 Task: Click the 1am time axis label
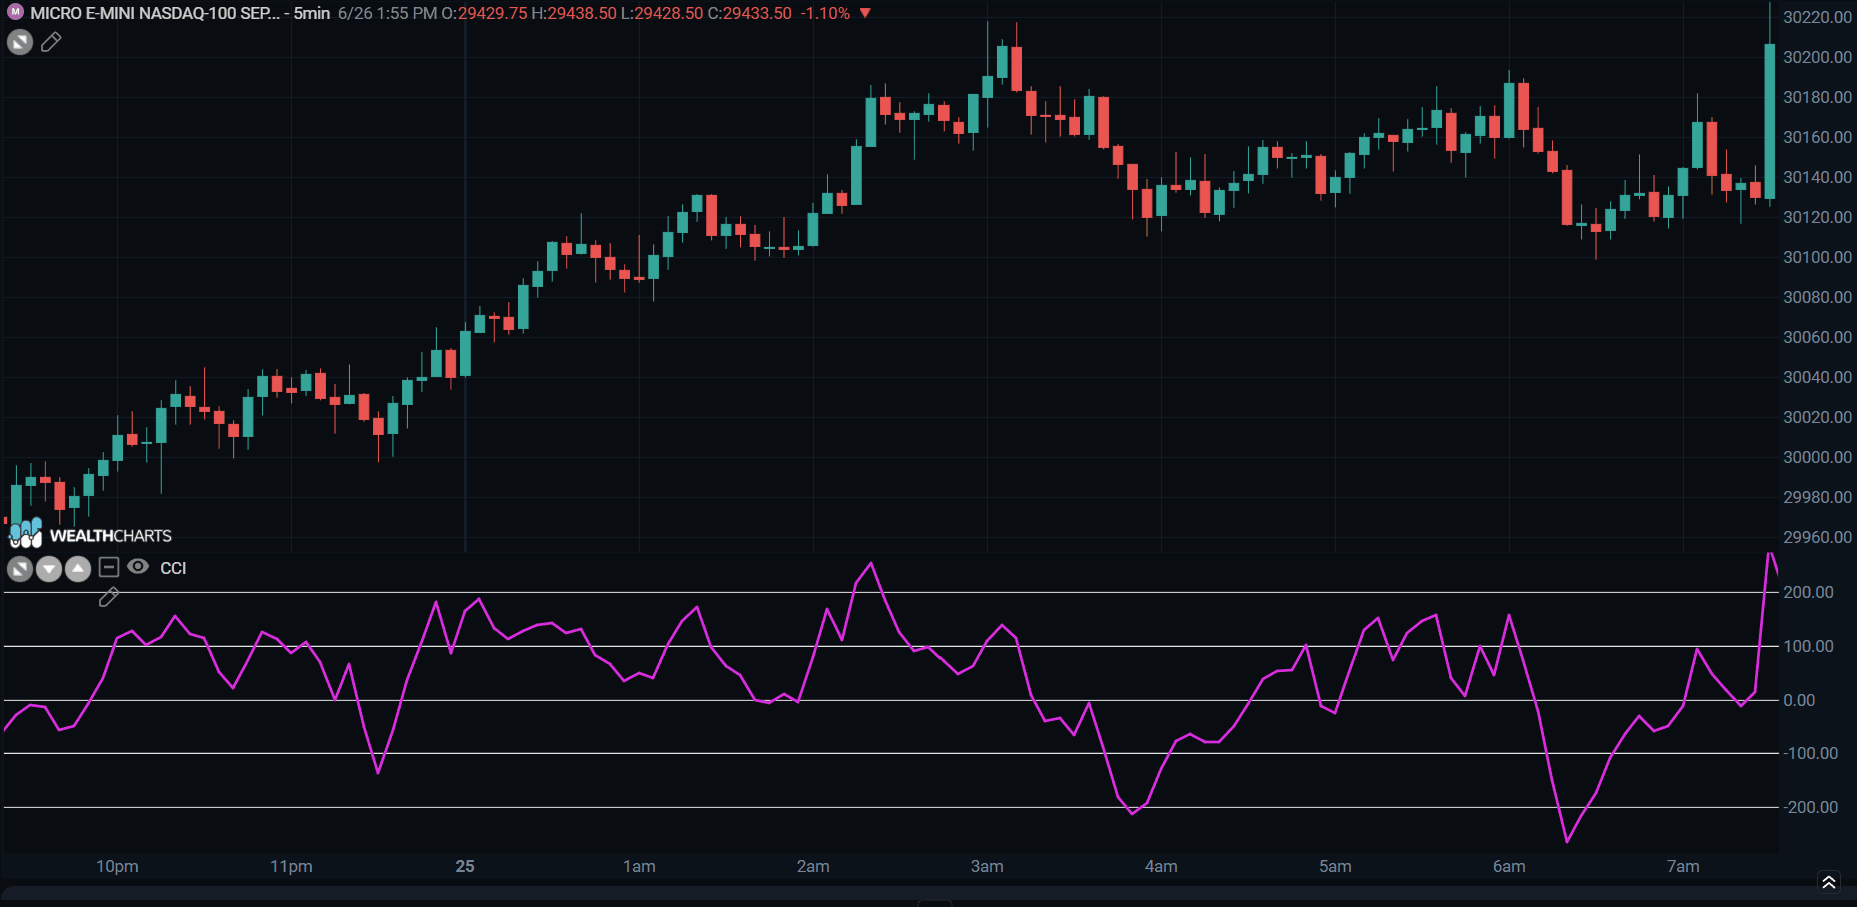(x=639, y=866)
